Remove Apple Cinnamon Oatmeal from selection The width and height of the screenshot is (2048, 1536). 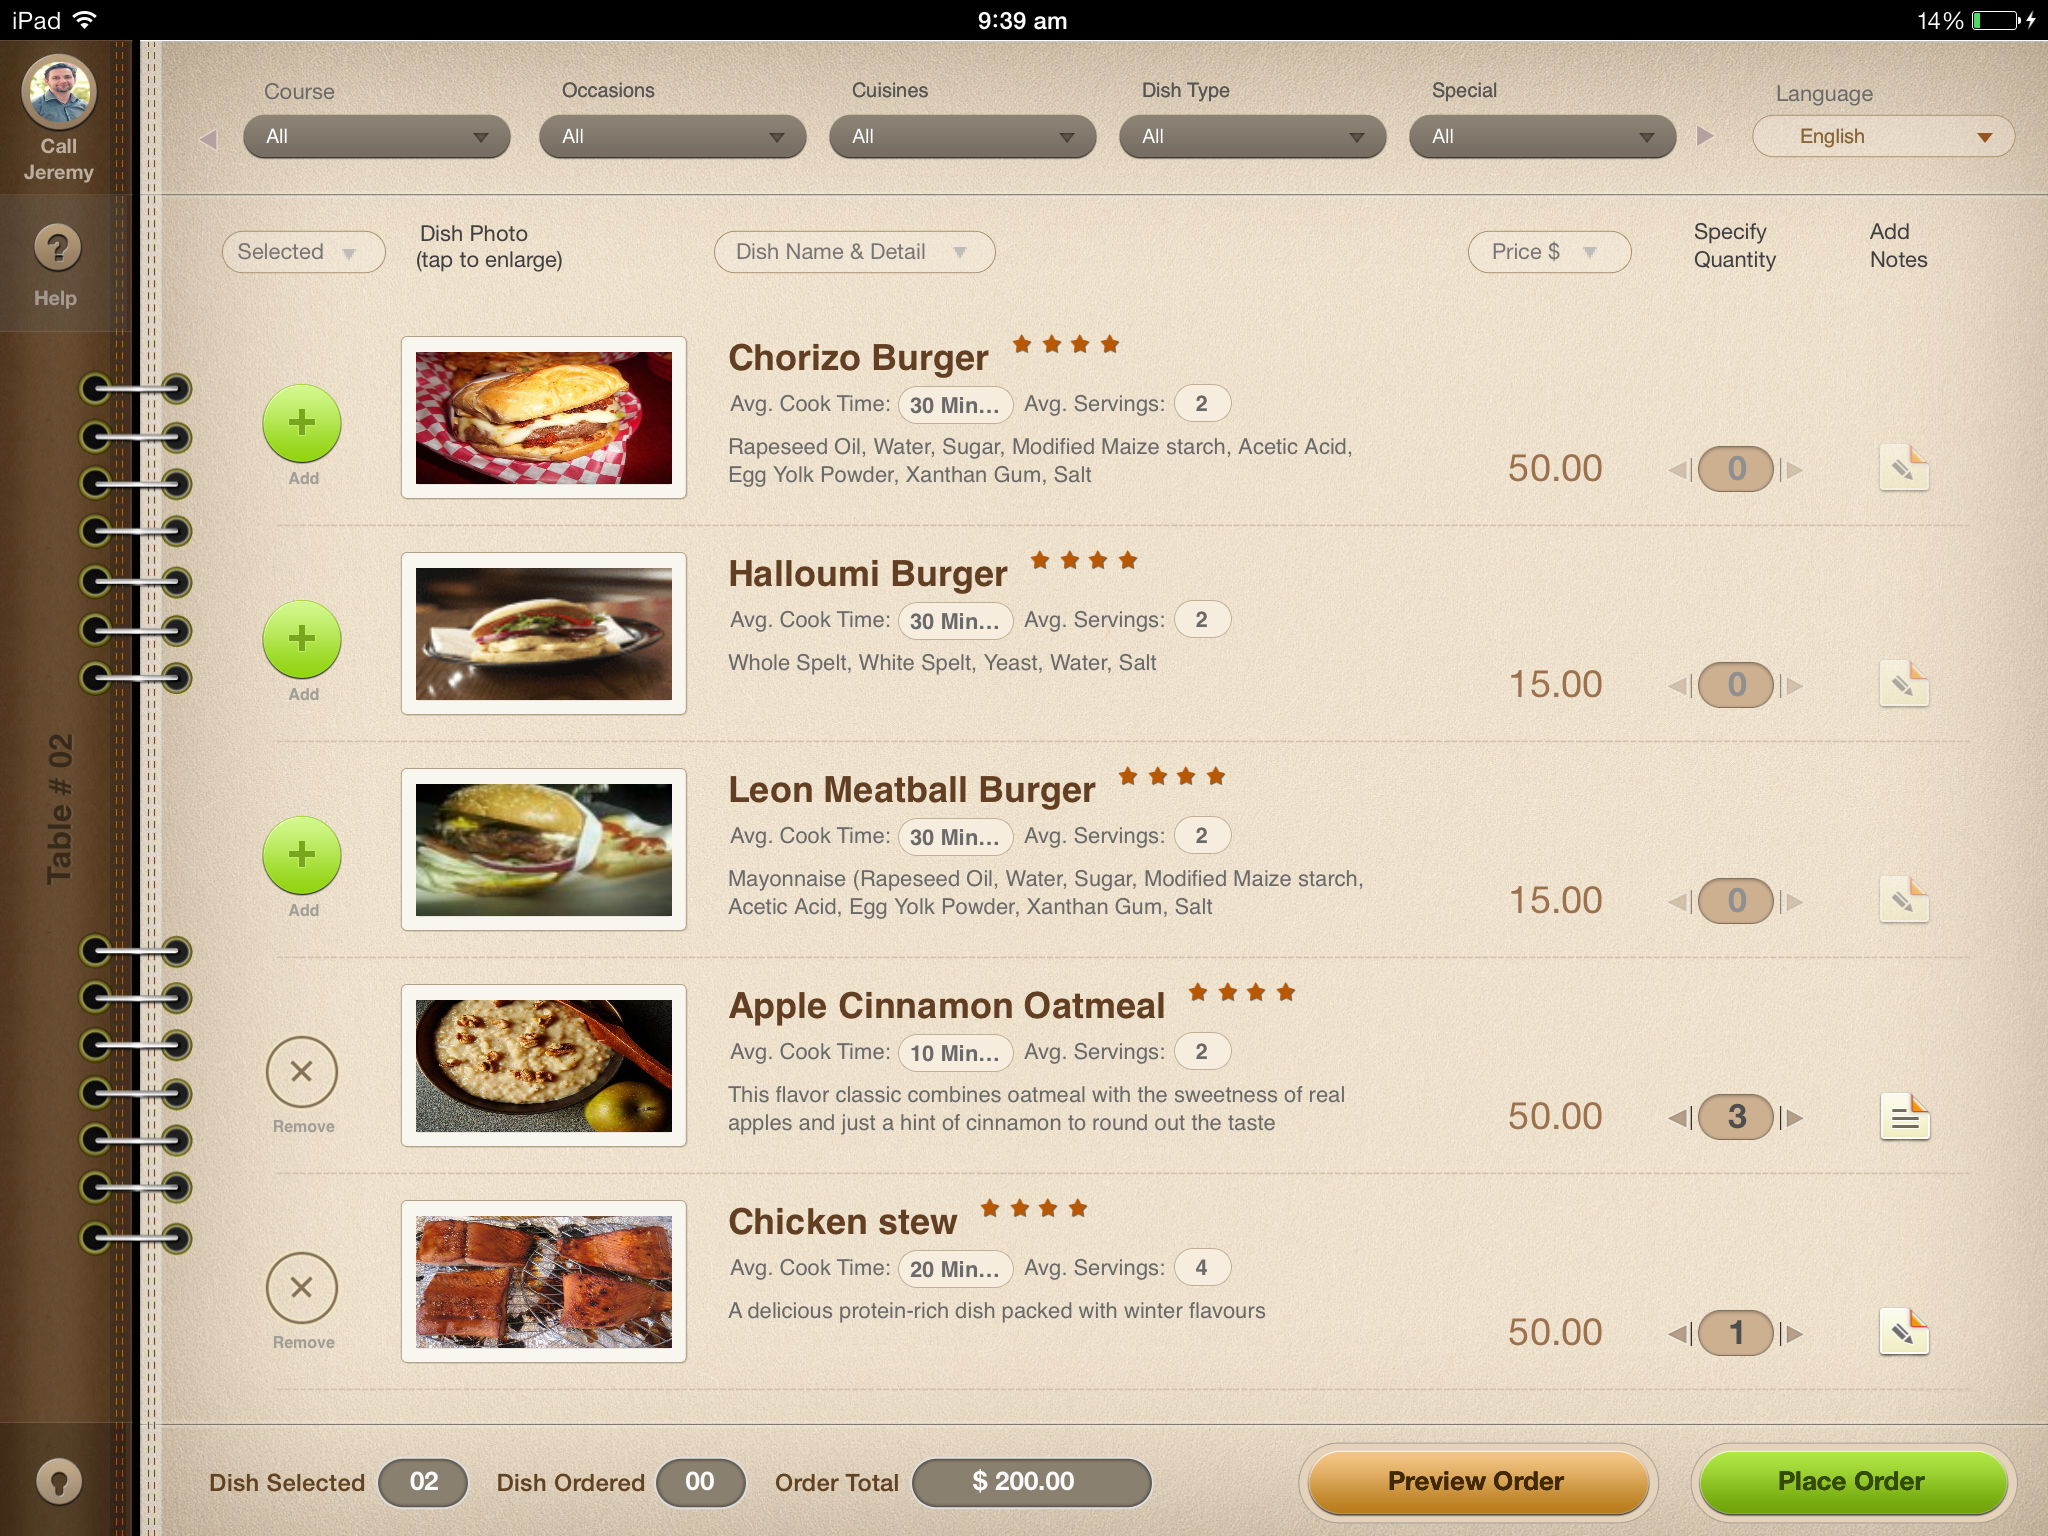coord(302,1072)
